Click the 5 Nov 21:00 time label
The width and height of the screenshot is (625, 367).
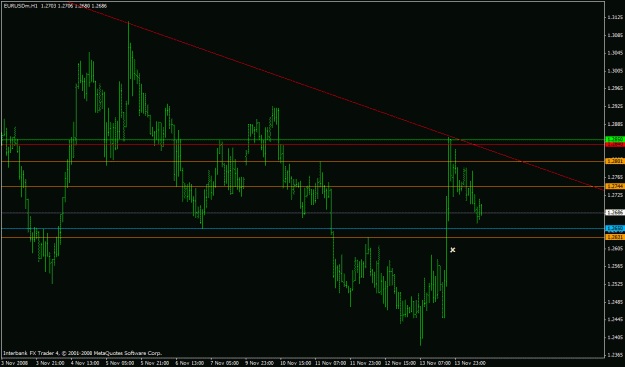click(x=155, y=363)
